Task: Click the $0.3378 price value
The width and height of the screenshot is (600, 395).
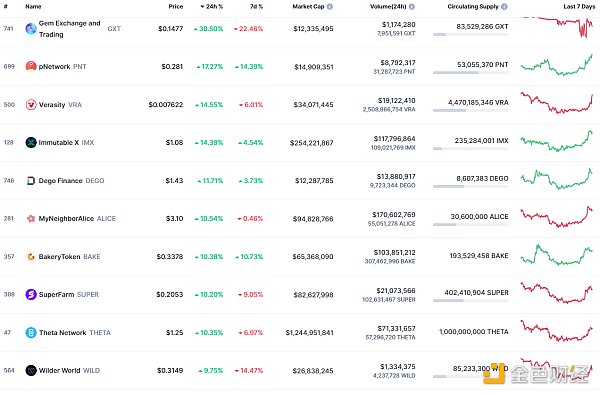Action: (170, 256)
